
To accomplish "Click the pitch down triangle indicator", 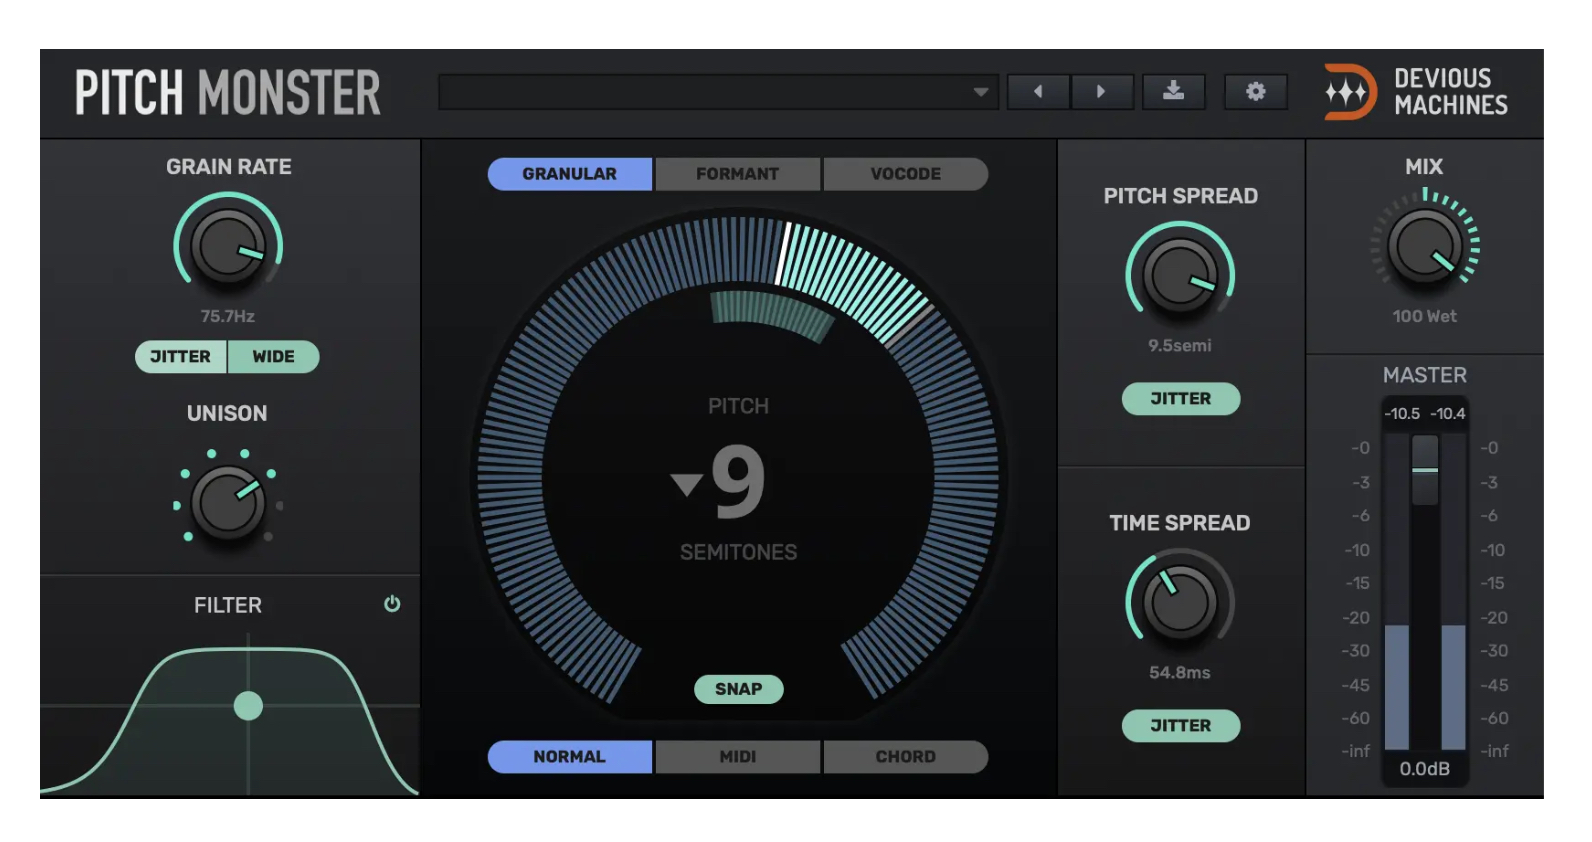I will 687,485.
